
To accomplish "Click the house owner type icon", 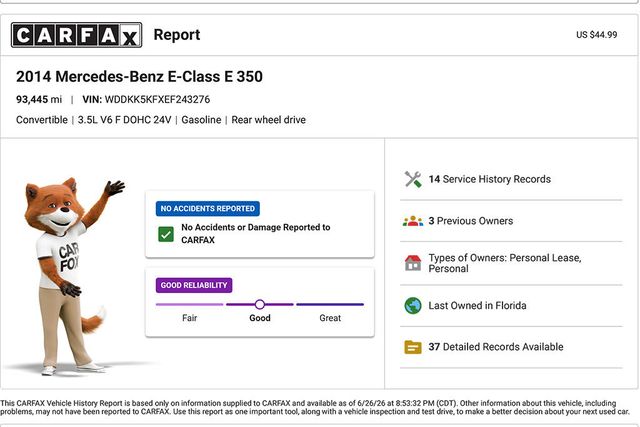I will pyautogui.click(x=413, y=263).
